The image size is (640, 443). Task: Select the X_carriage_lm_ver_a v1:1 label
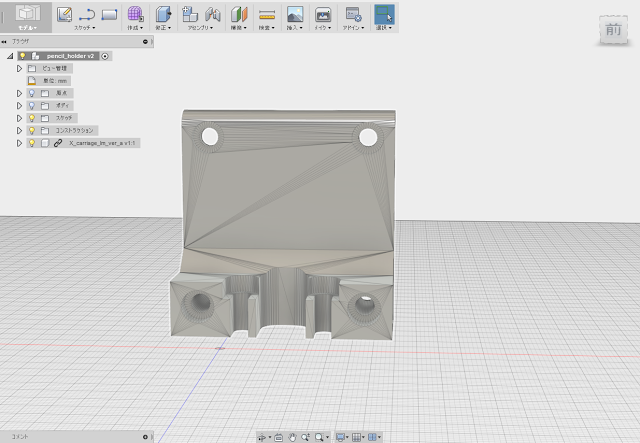coord(102,143)
